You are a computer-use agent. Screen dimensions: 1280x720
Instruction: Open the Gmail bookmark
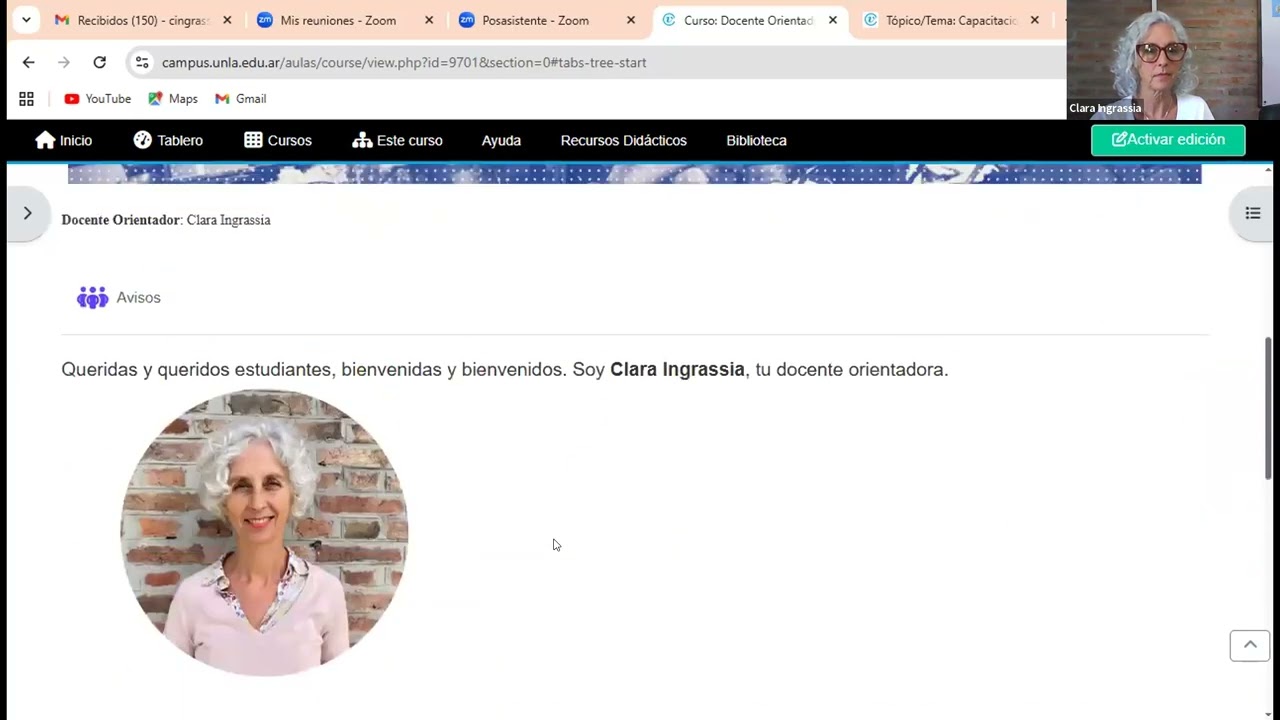pos(241,99)
